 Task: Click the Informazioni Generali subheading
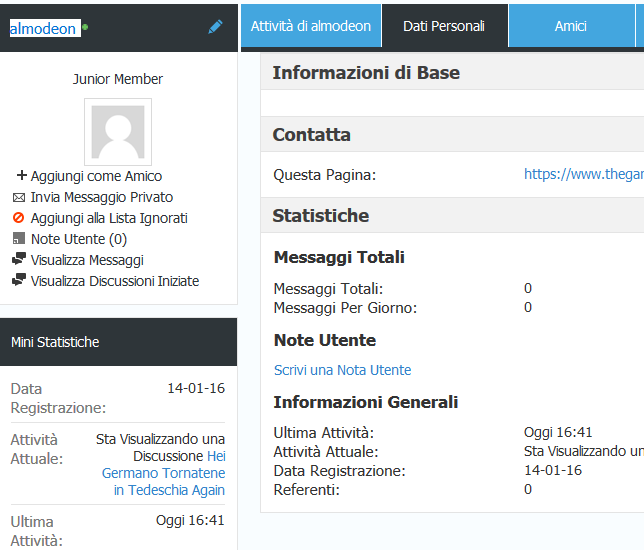tap(366, 402)
